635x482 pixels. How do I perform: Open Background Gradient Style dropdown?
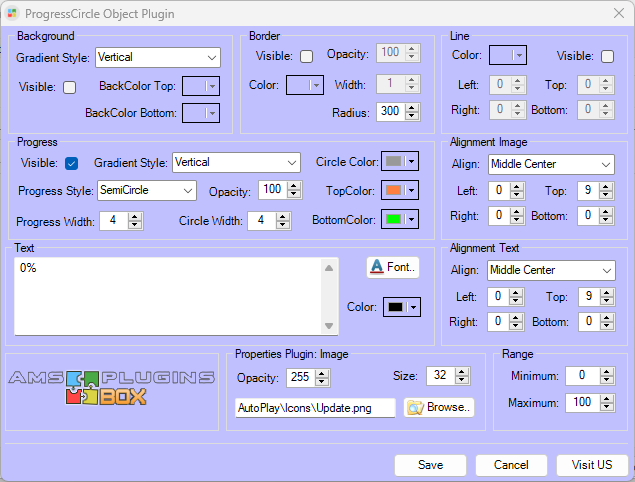pyautogui.click(x=212, y=57)
